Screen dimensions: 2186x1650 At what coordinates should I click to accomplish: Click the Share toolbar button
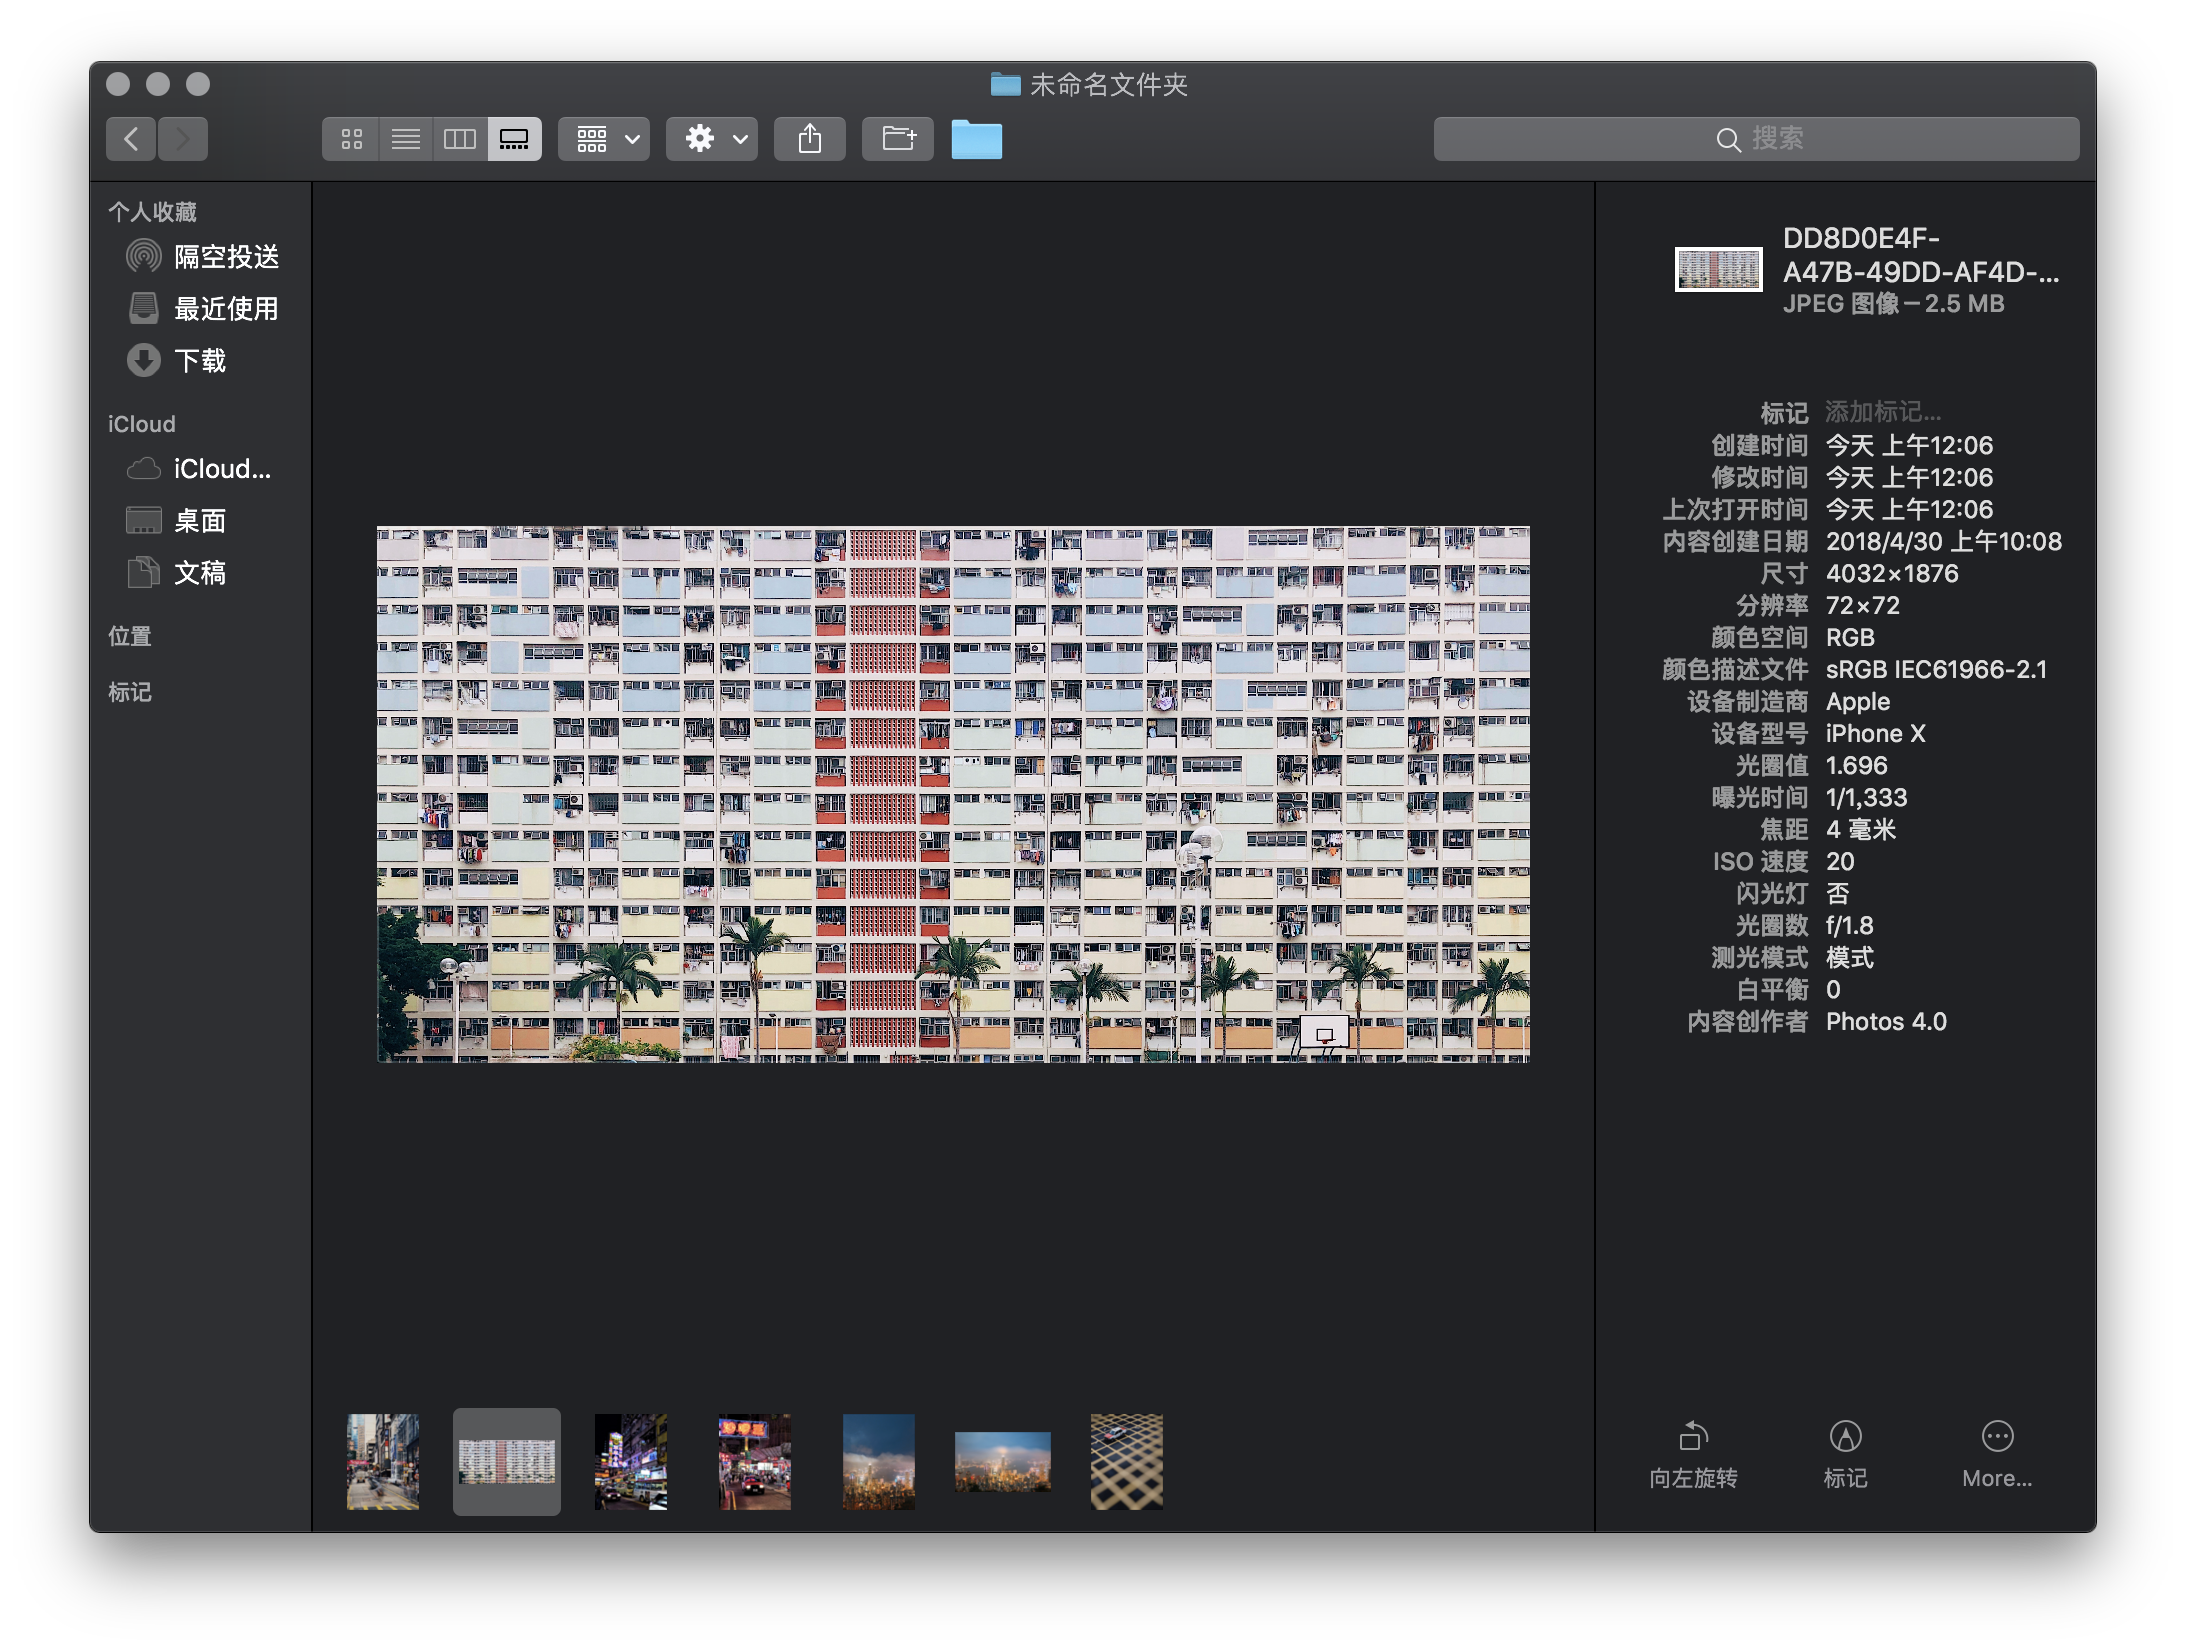(x=810, y=139)
